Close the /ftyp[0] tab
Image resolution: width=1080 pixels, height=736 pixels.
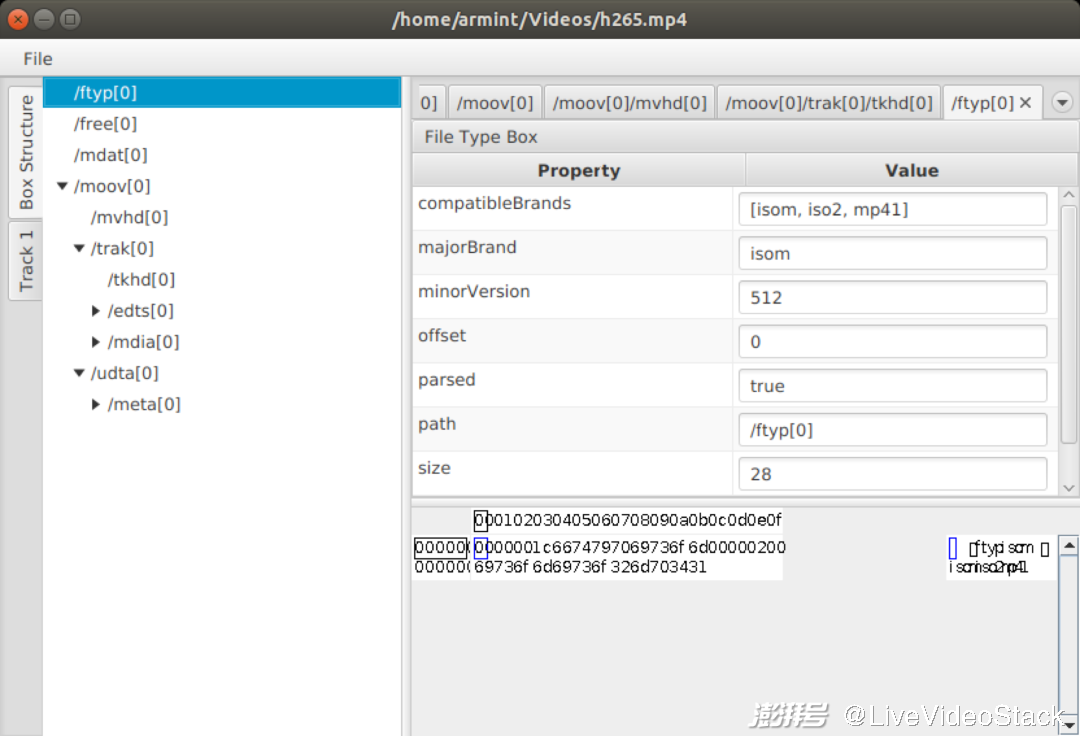(x=1026, y=103)
